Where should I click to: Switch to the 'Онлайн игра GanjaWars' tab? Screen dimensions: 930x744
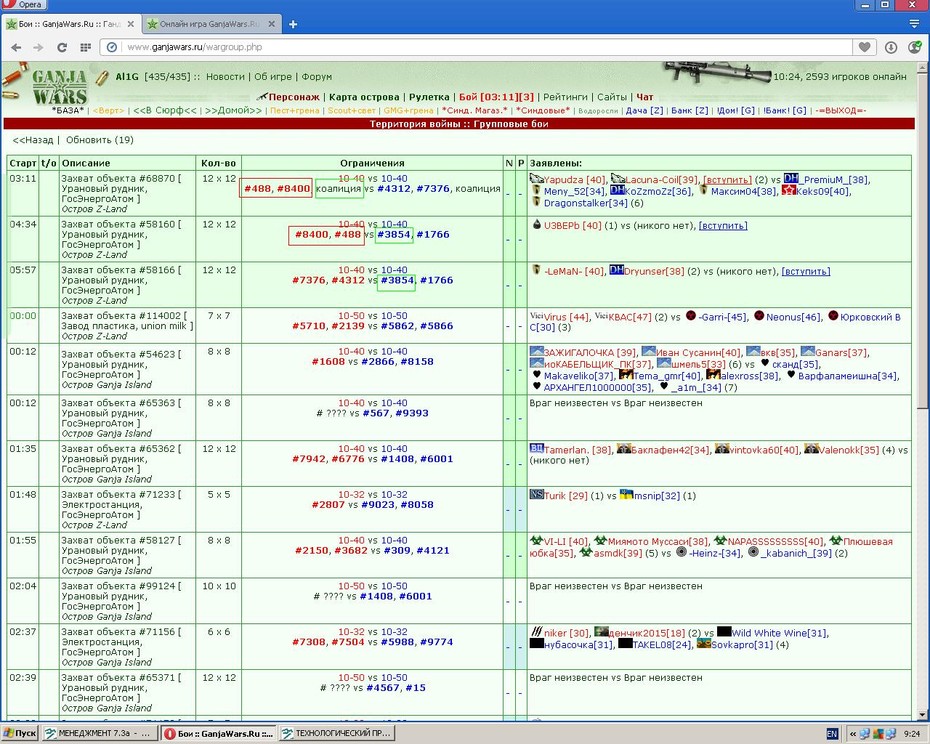click(210, 24)
